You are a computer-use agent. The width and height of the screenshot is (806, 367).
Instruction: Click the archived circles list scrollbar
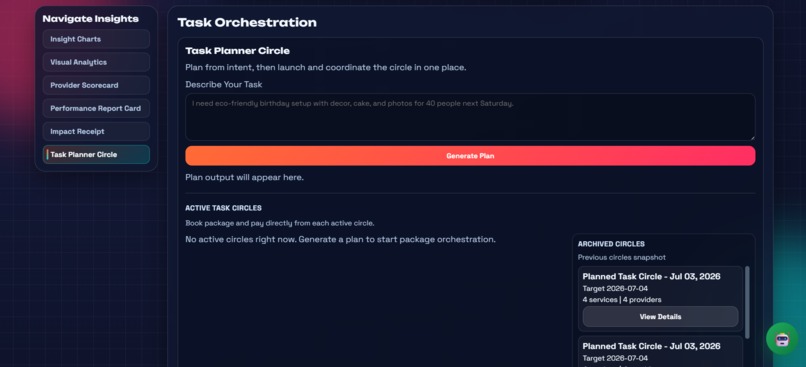[747, 302]
